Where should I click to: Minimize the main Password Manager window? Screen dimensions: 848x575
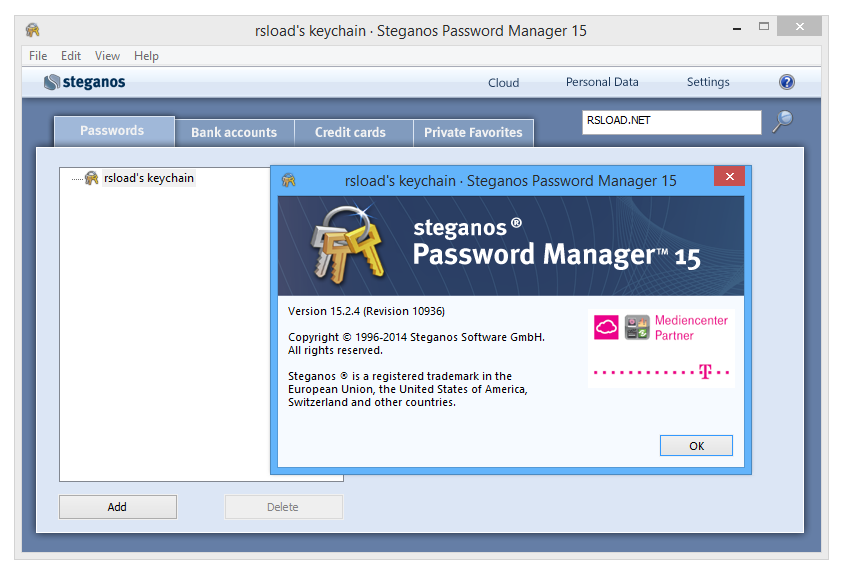737,29
